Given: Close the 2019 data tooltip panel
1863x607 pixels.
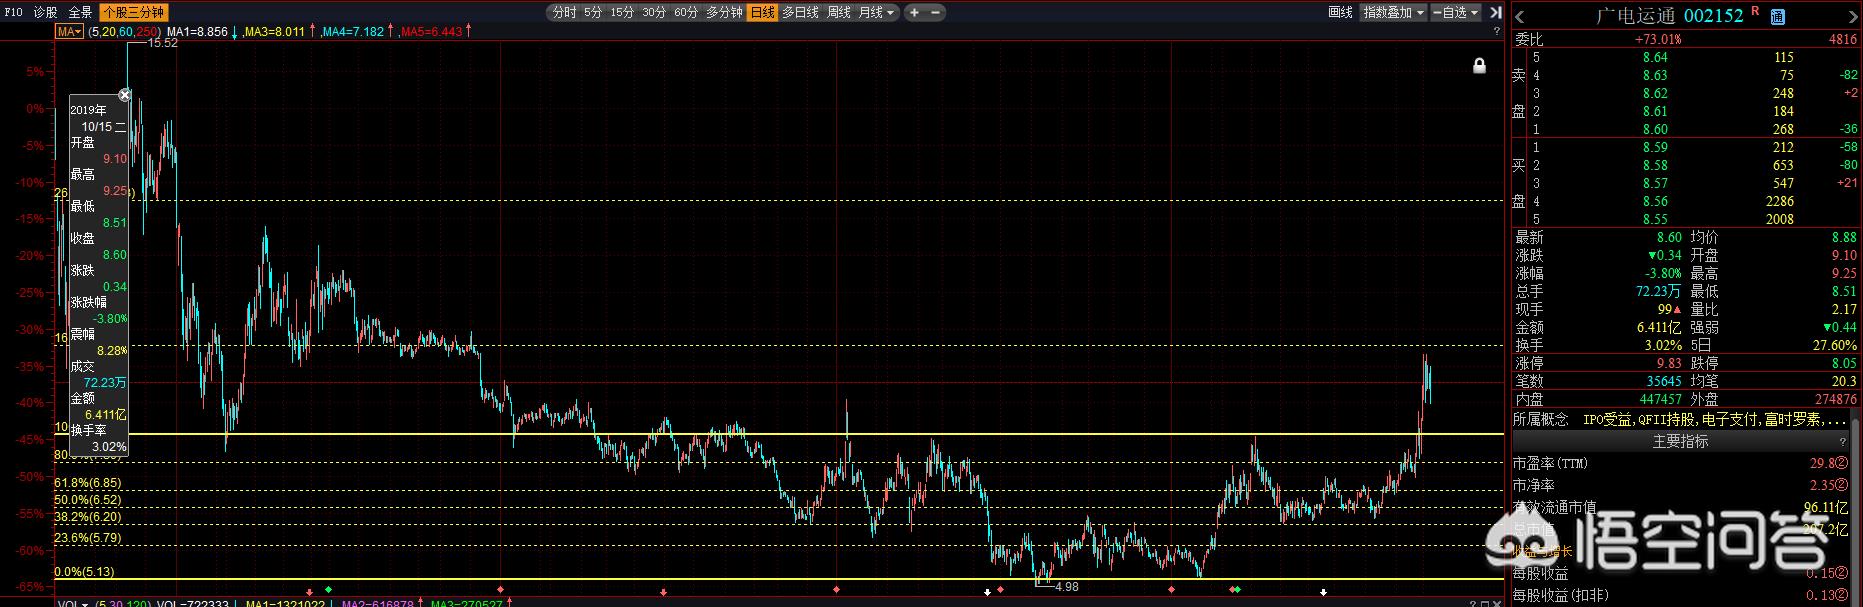Looking at the screenshot, I should click(124, 95).
